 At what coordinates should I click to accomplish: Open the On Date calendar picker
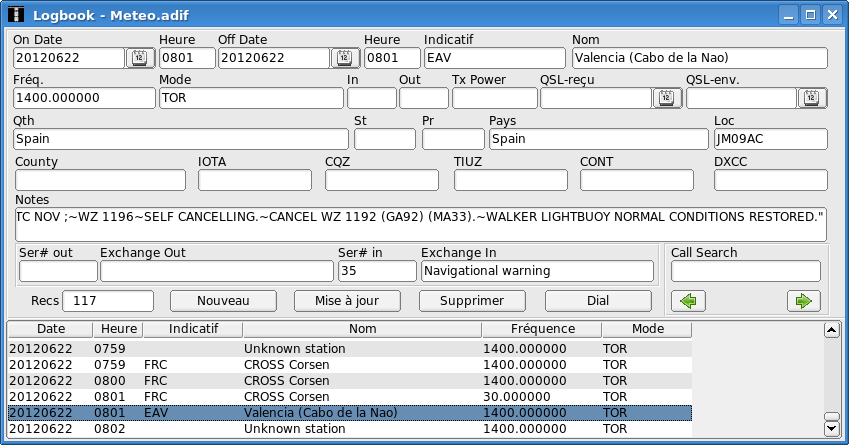click(140, 57)
